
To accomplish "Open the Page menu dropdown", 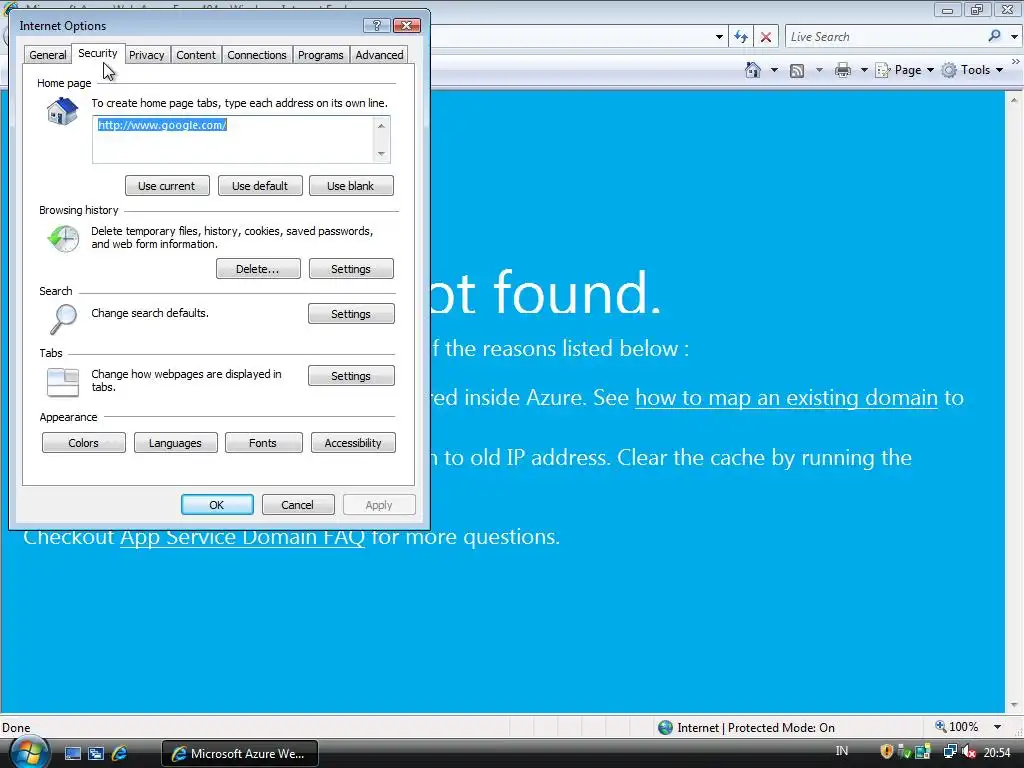I will point(930,70).
